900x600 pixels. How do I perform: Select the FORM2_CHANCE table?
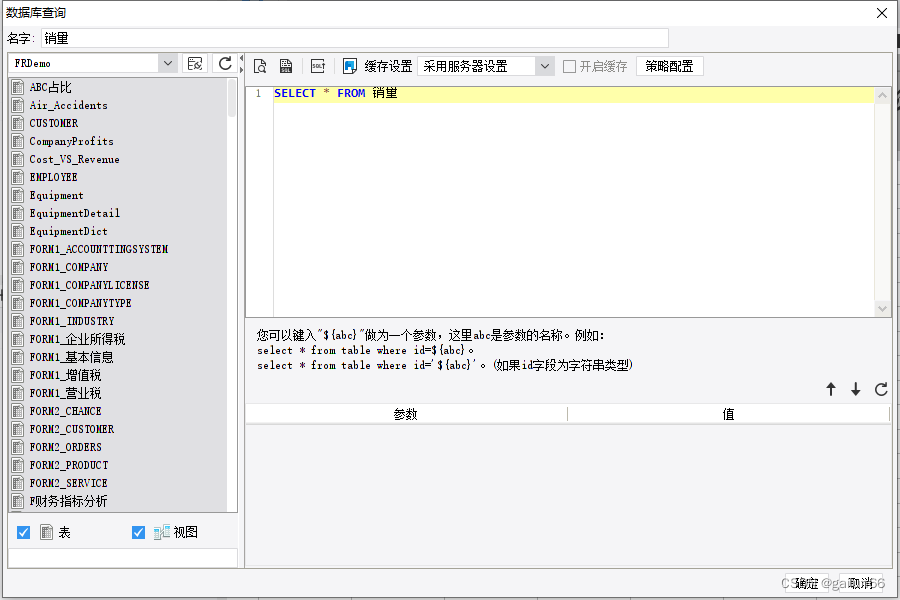pos(65,411)
